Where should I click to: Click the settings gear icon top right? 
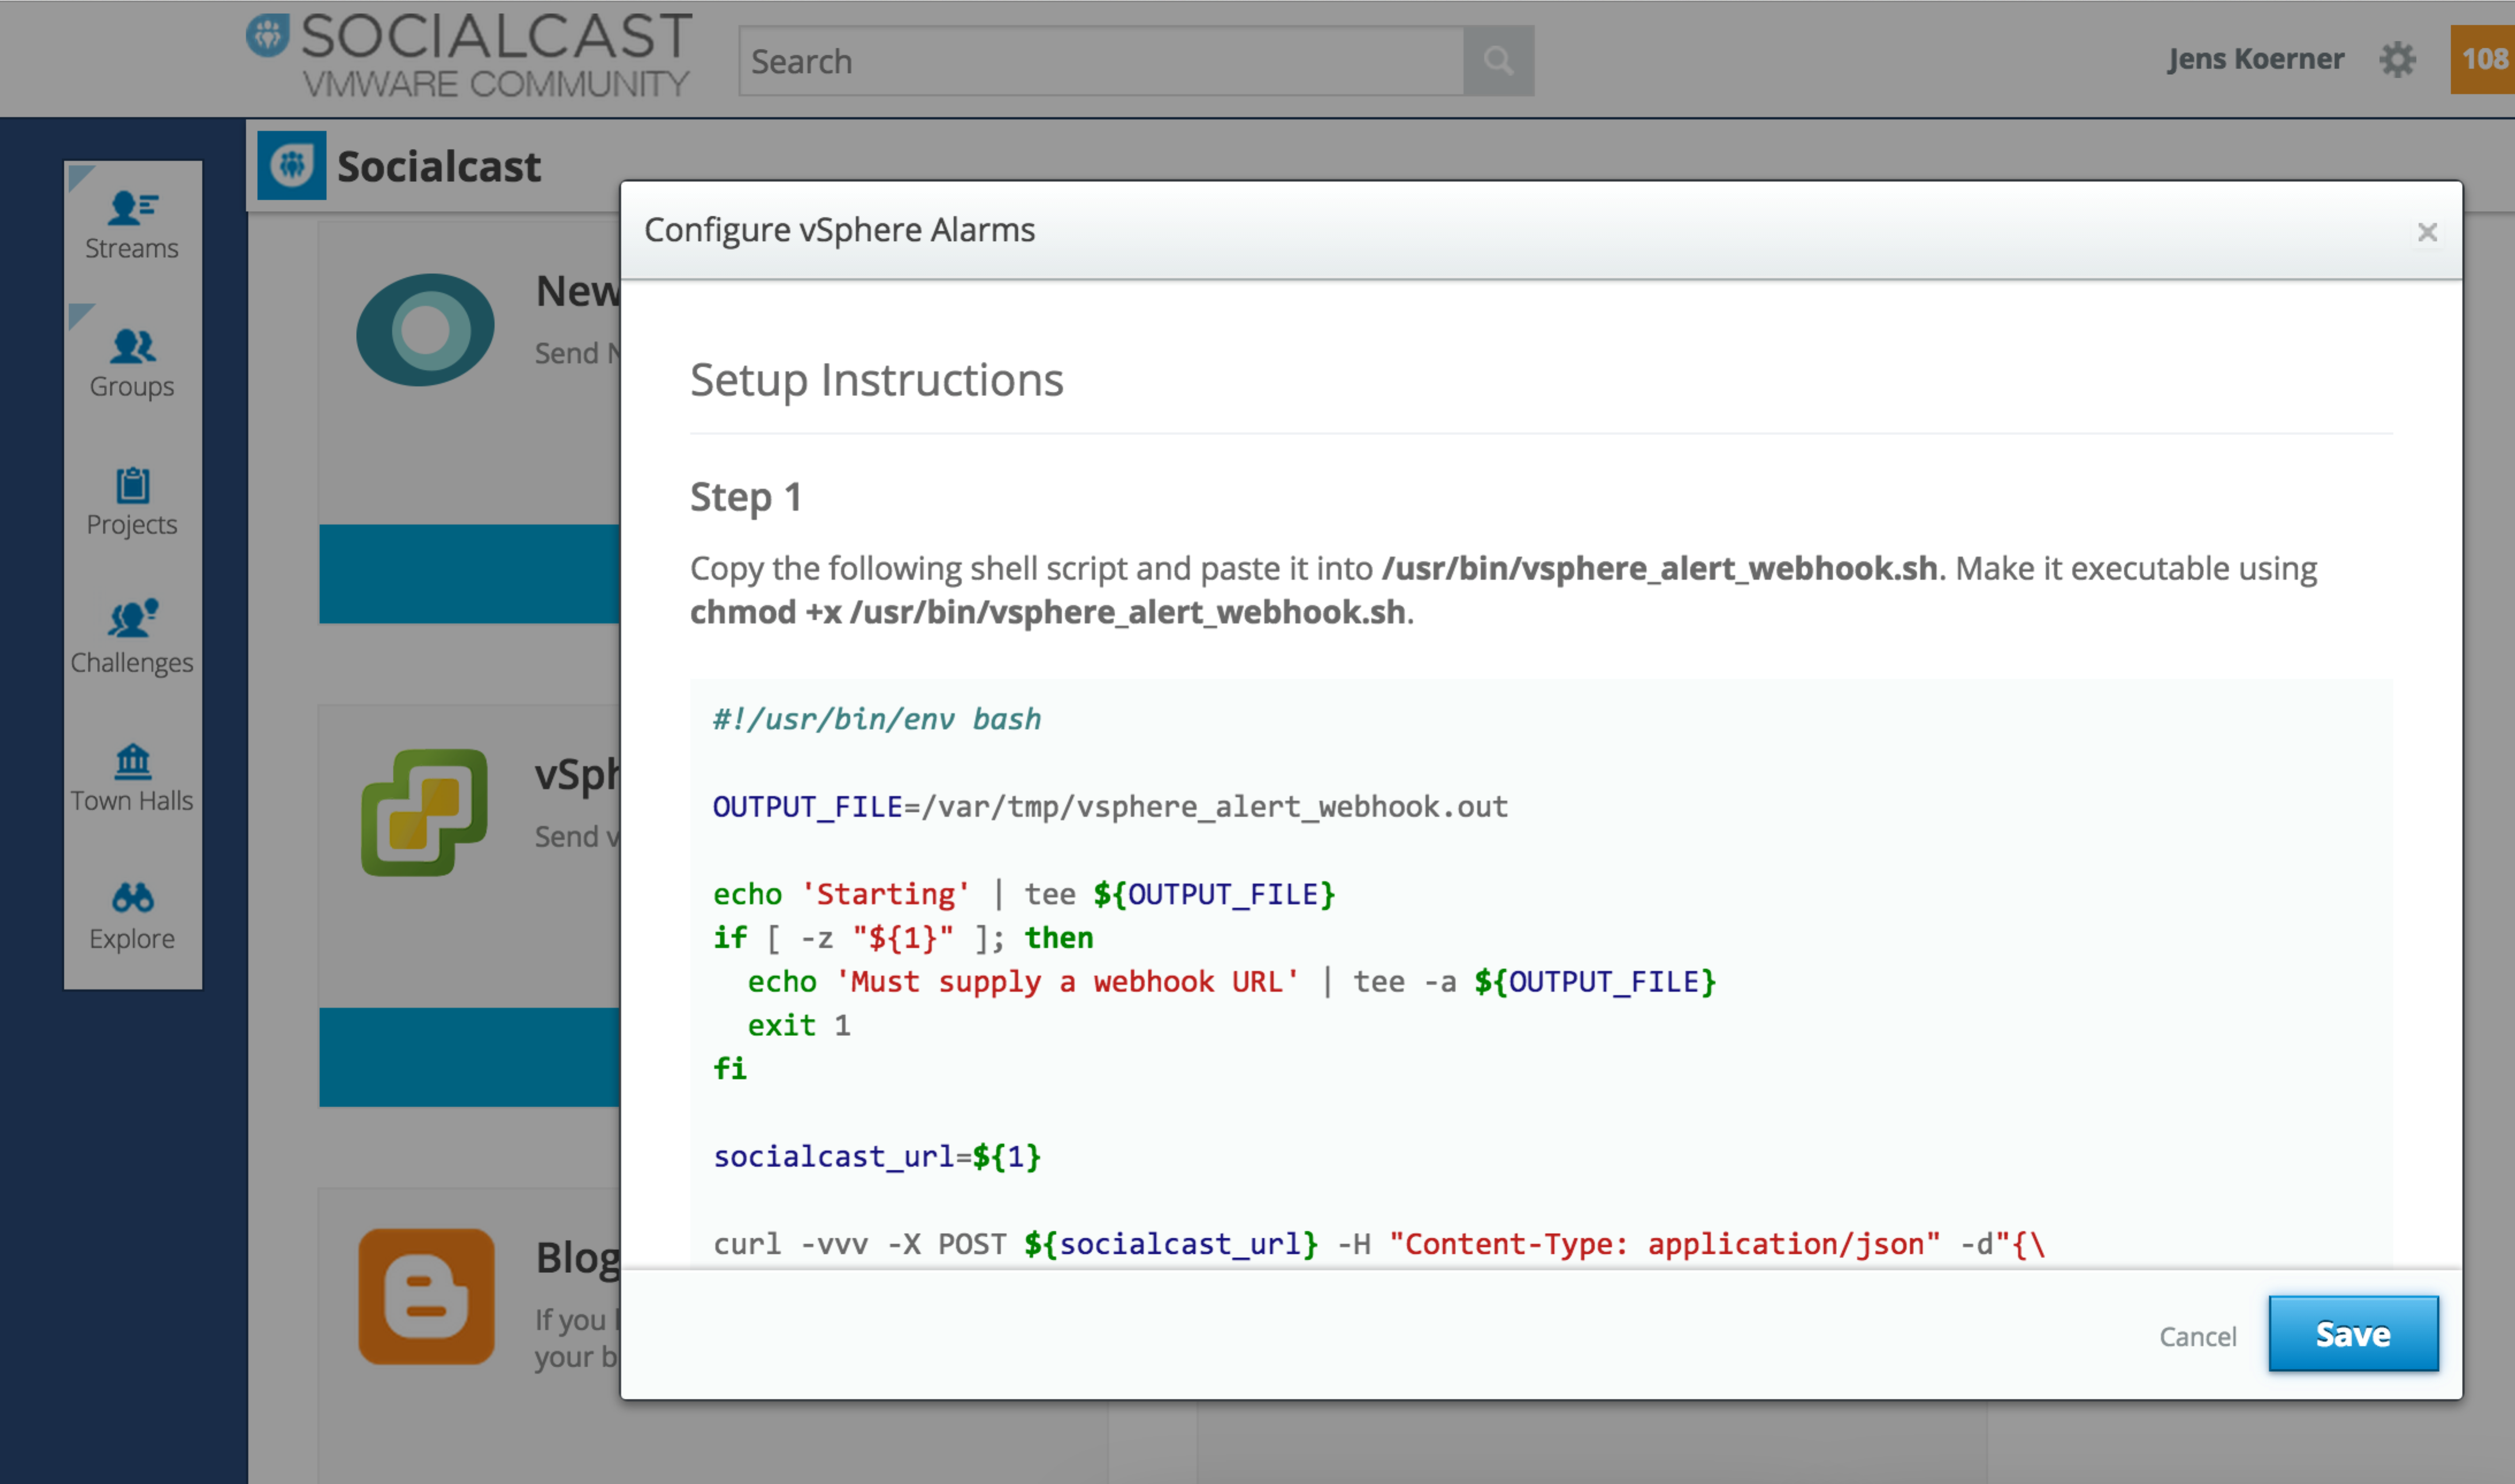[x=2398, y=58]
